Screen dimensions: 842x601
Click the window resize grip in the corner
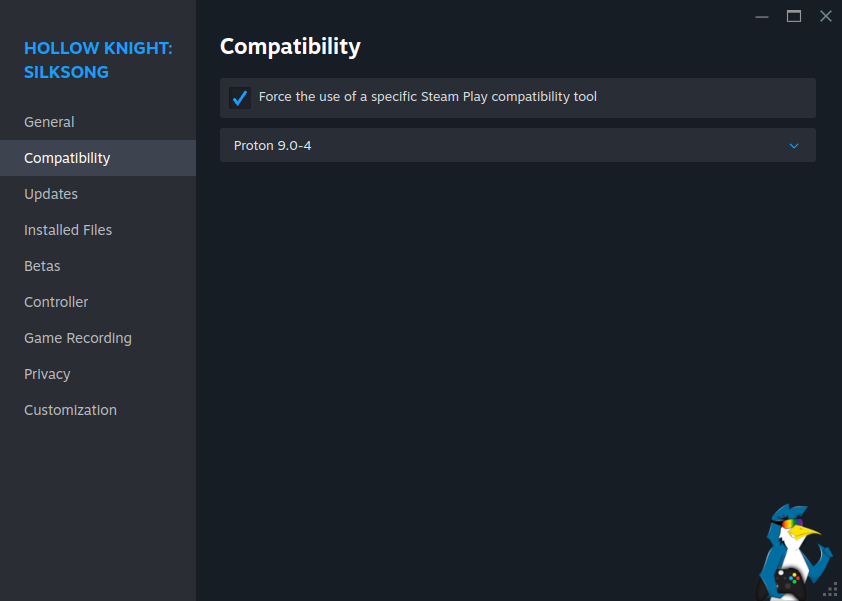point(830,589)
